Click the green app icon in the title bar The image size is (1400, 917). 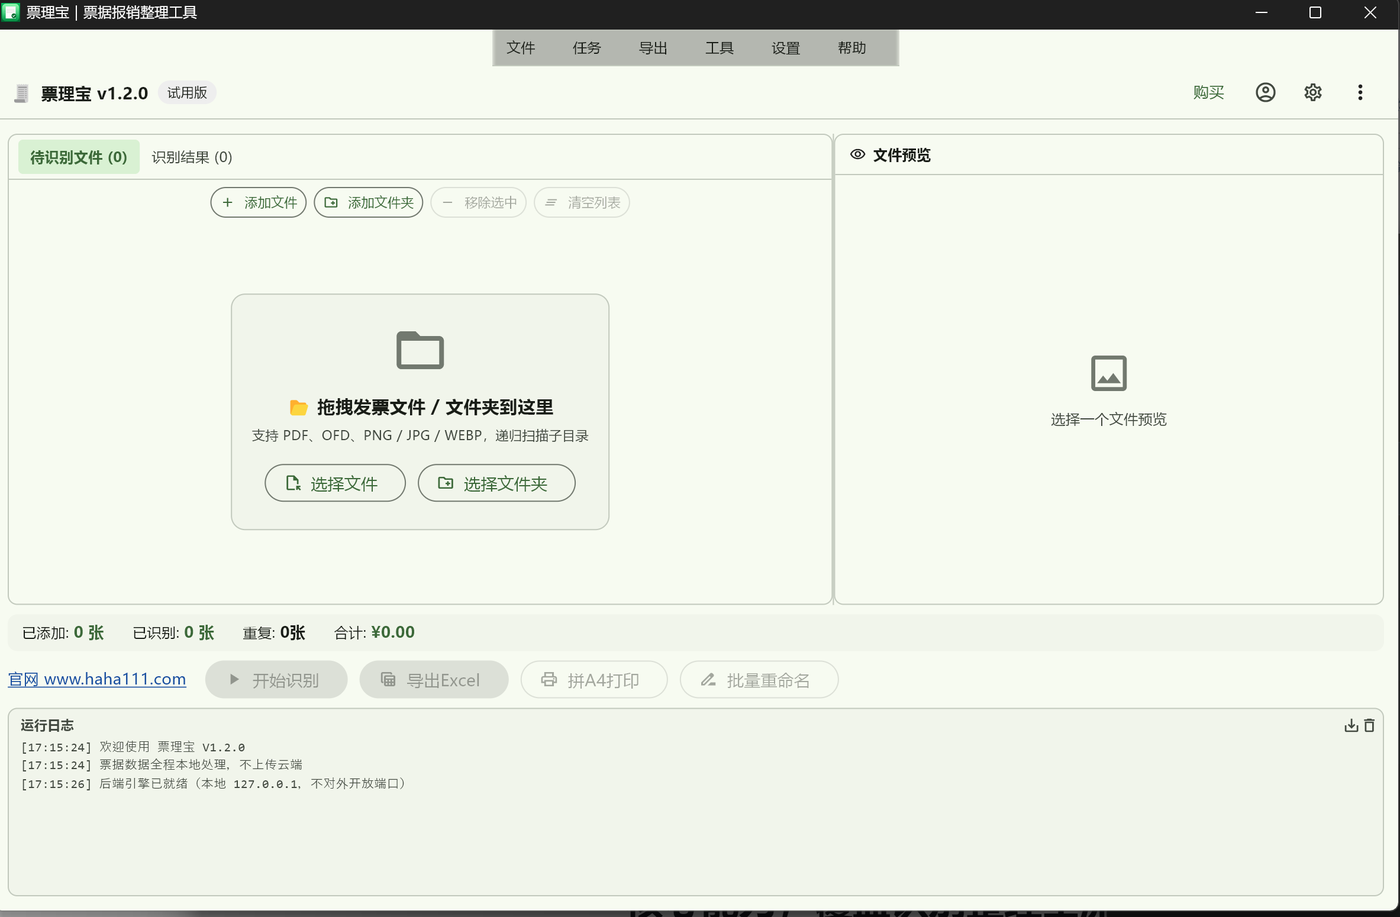pos(12,13)
